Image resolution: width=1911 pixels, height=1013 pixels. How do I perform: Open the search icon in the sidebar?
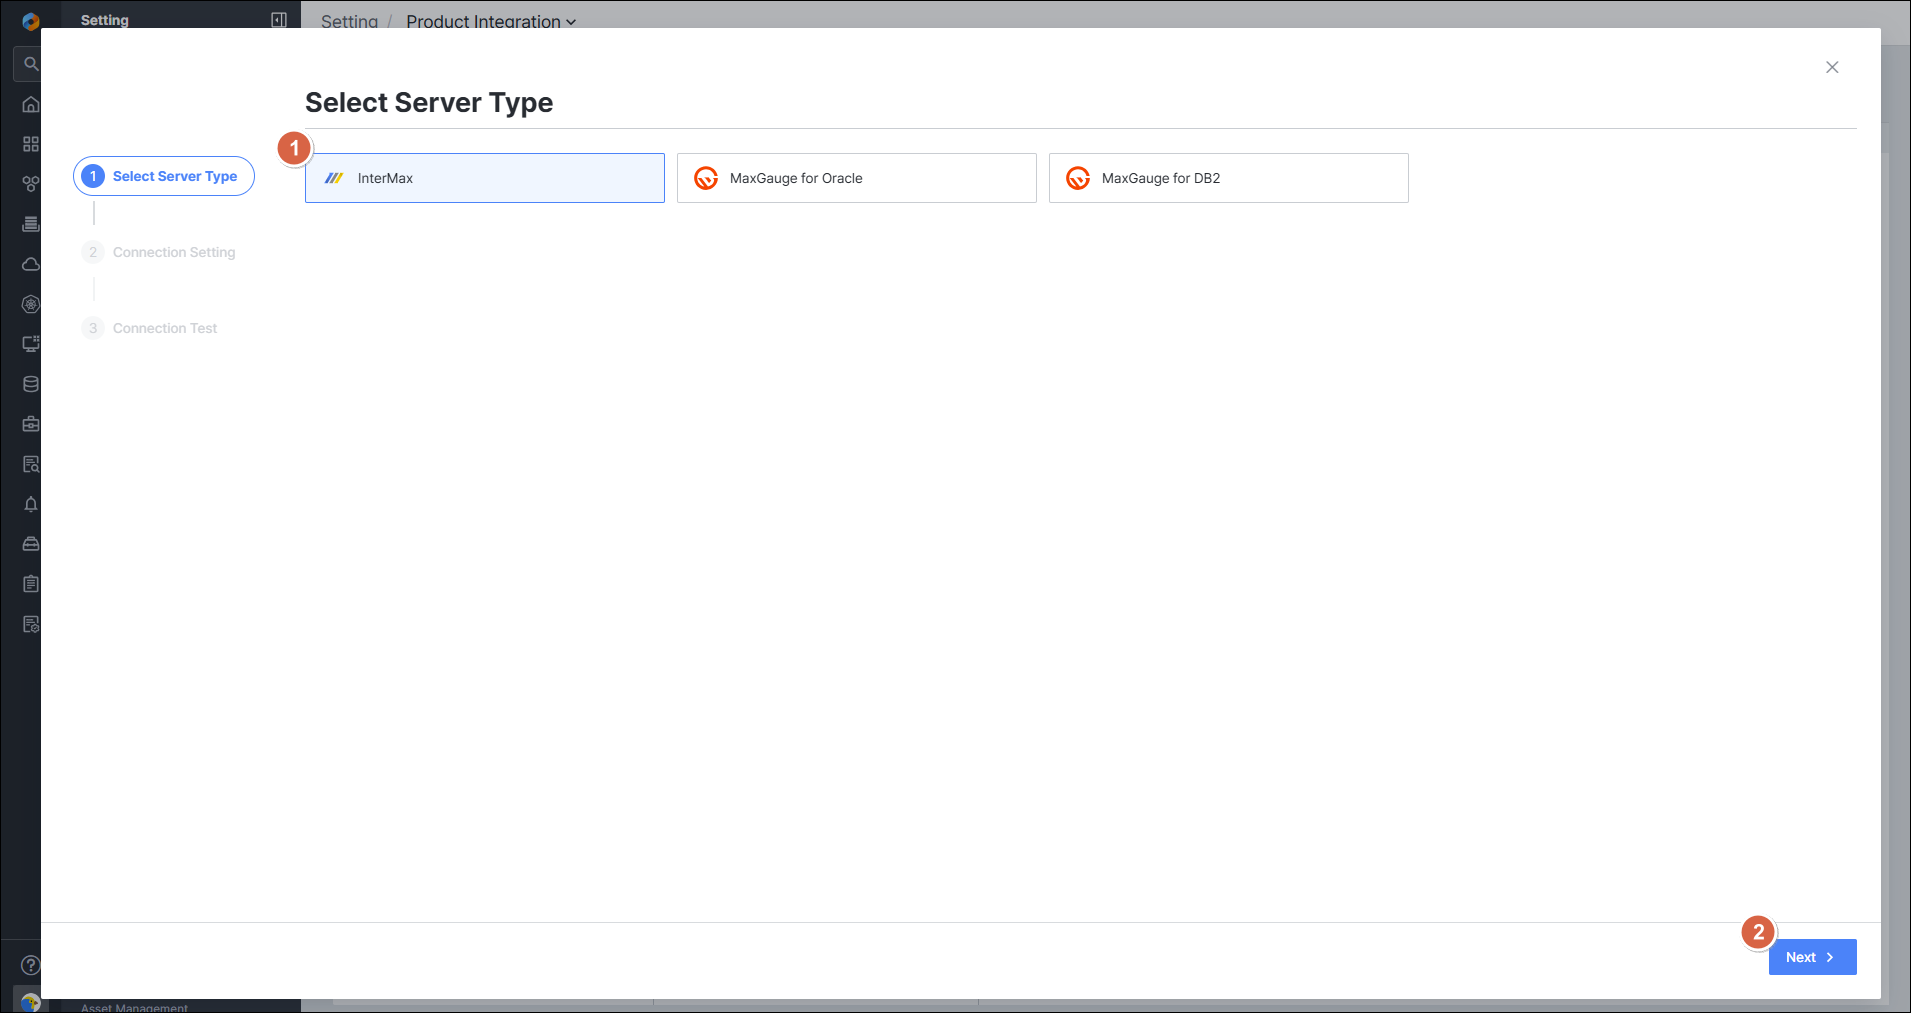(x=30, y=64)
